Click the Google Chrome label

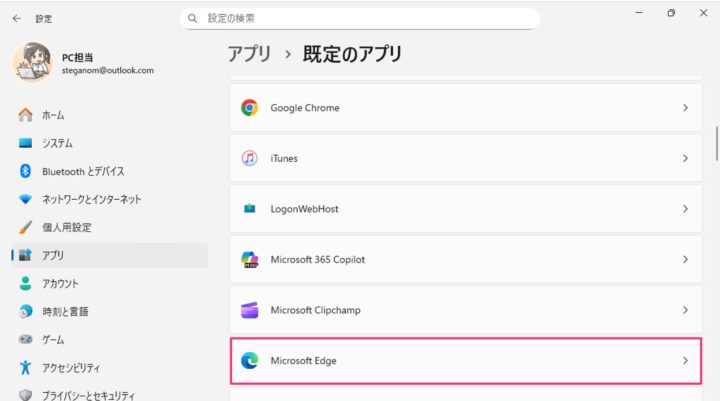pyautogui.click(x=305, y=107)
